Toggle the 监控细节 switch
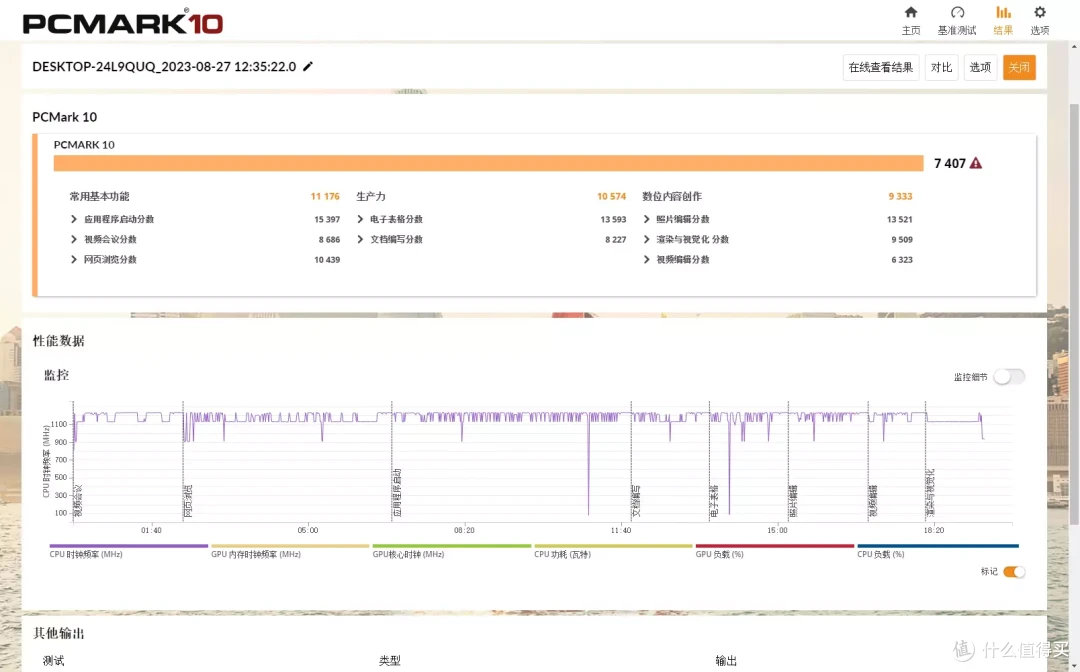The height and width of the screenshot is (672, 1080). tap(1009, 377)
